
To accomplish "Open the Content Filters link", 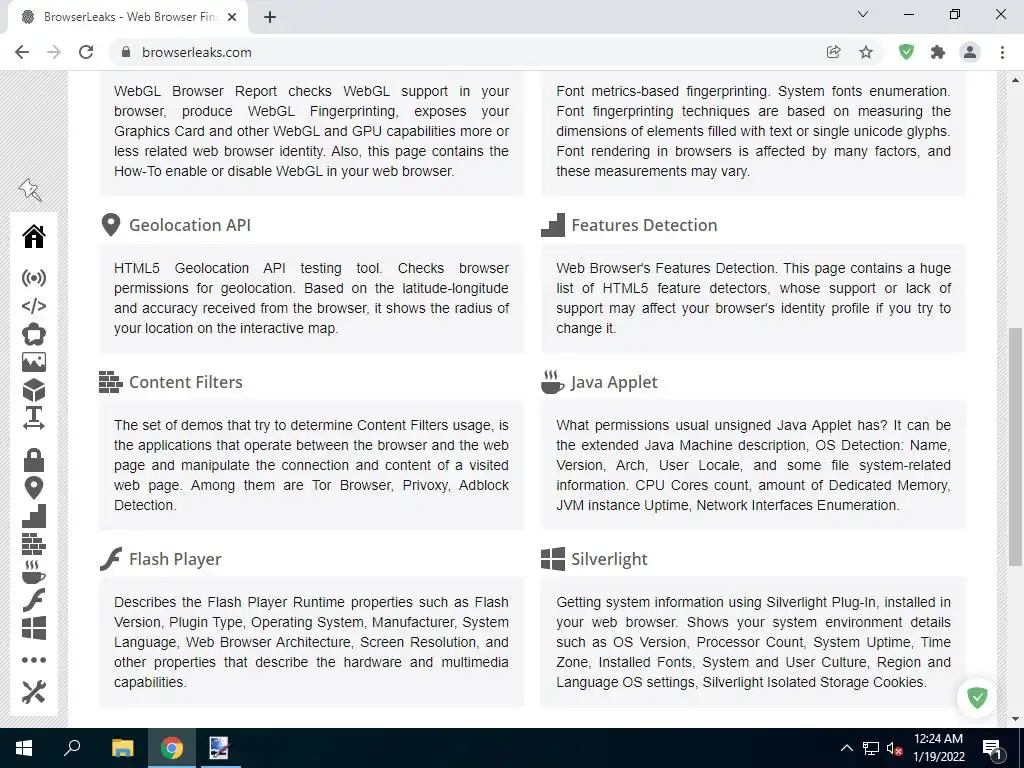I will coord(185,382).
